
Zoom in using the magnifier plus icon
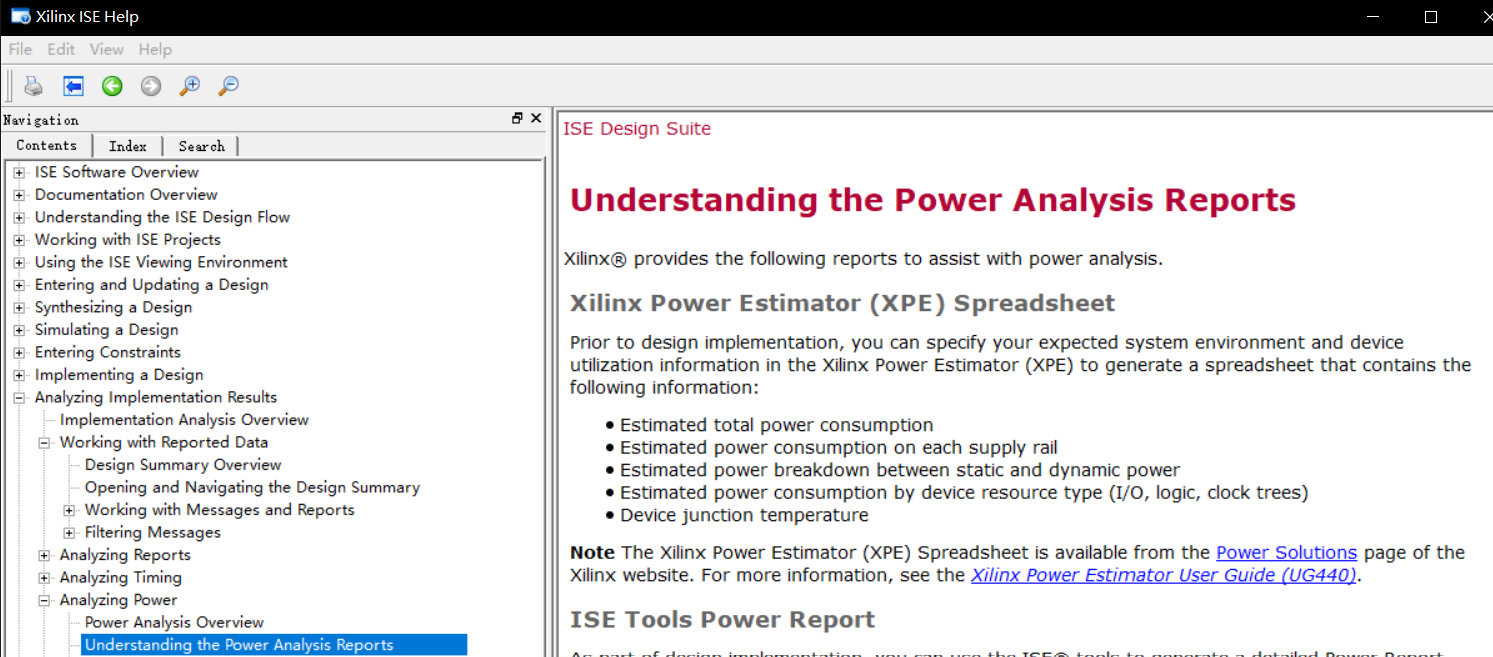click(189, 86)
